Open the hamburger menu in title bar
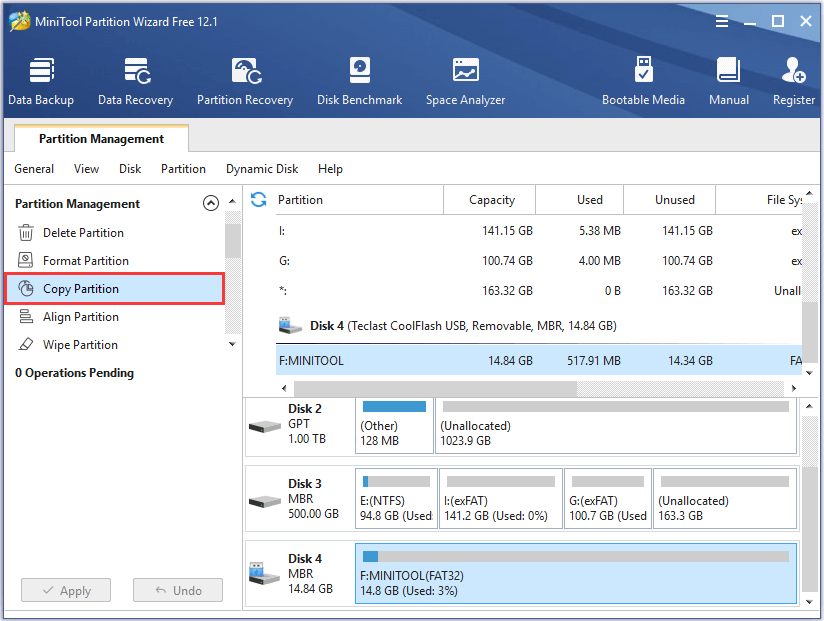Screen dimensions: 824x621 click(x=721, y=21)
